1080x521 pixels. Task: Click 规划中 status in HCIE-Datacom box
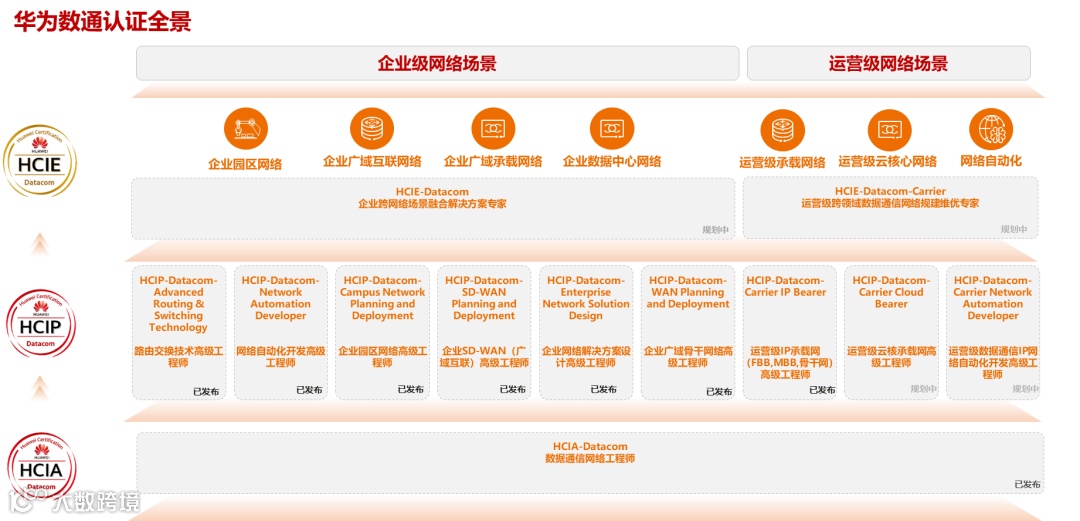click(716, 230)
